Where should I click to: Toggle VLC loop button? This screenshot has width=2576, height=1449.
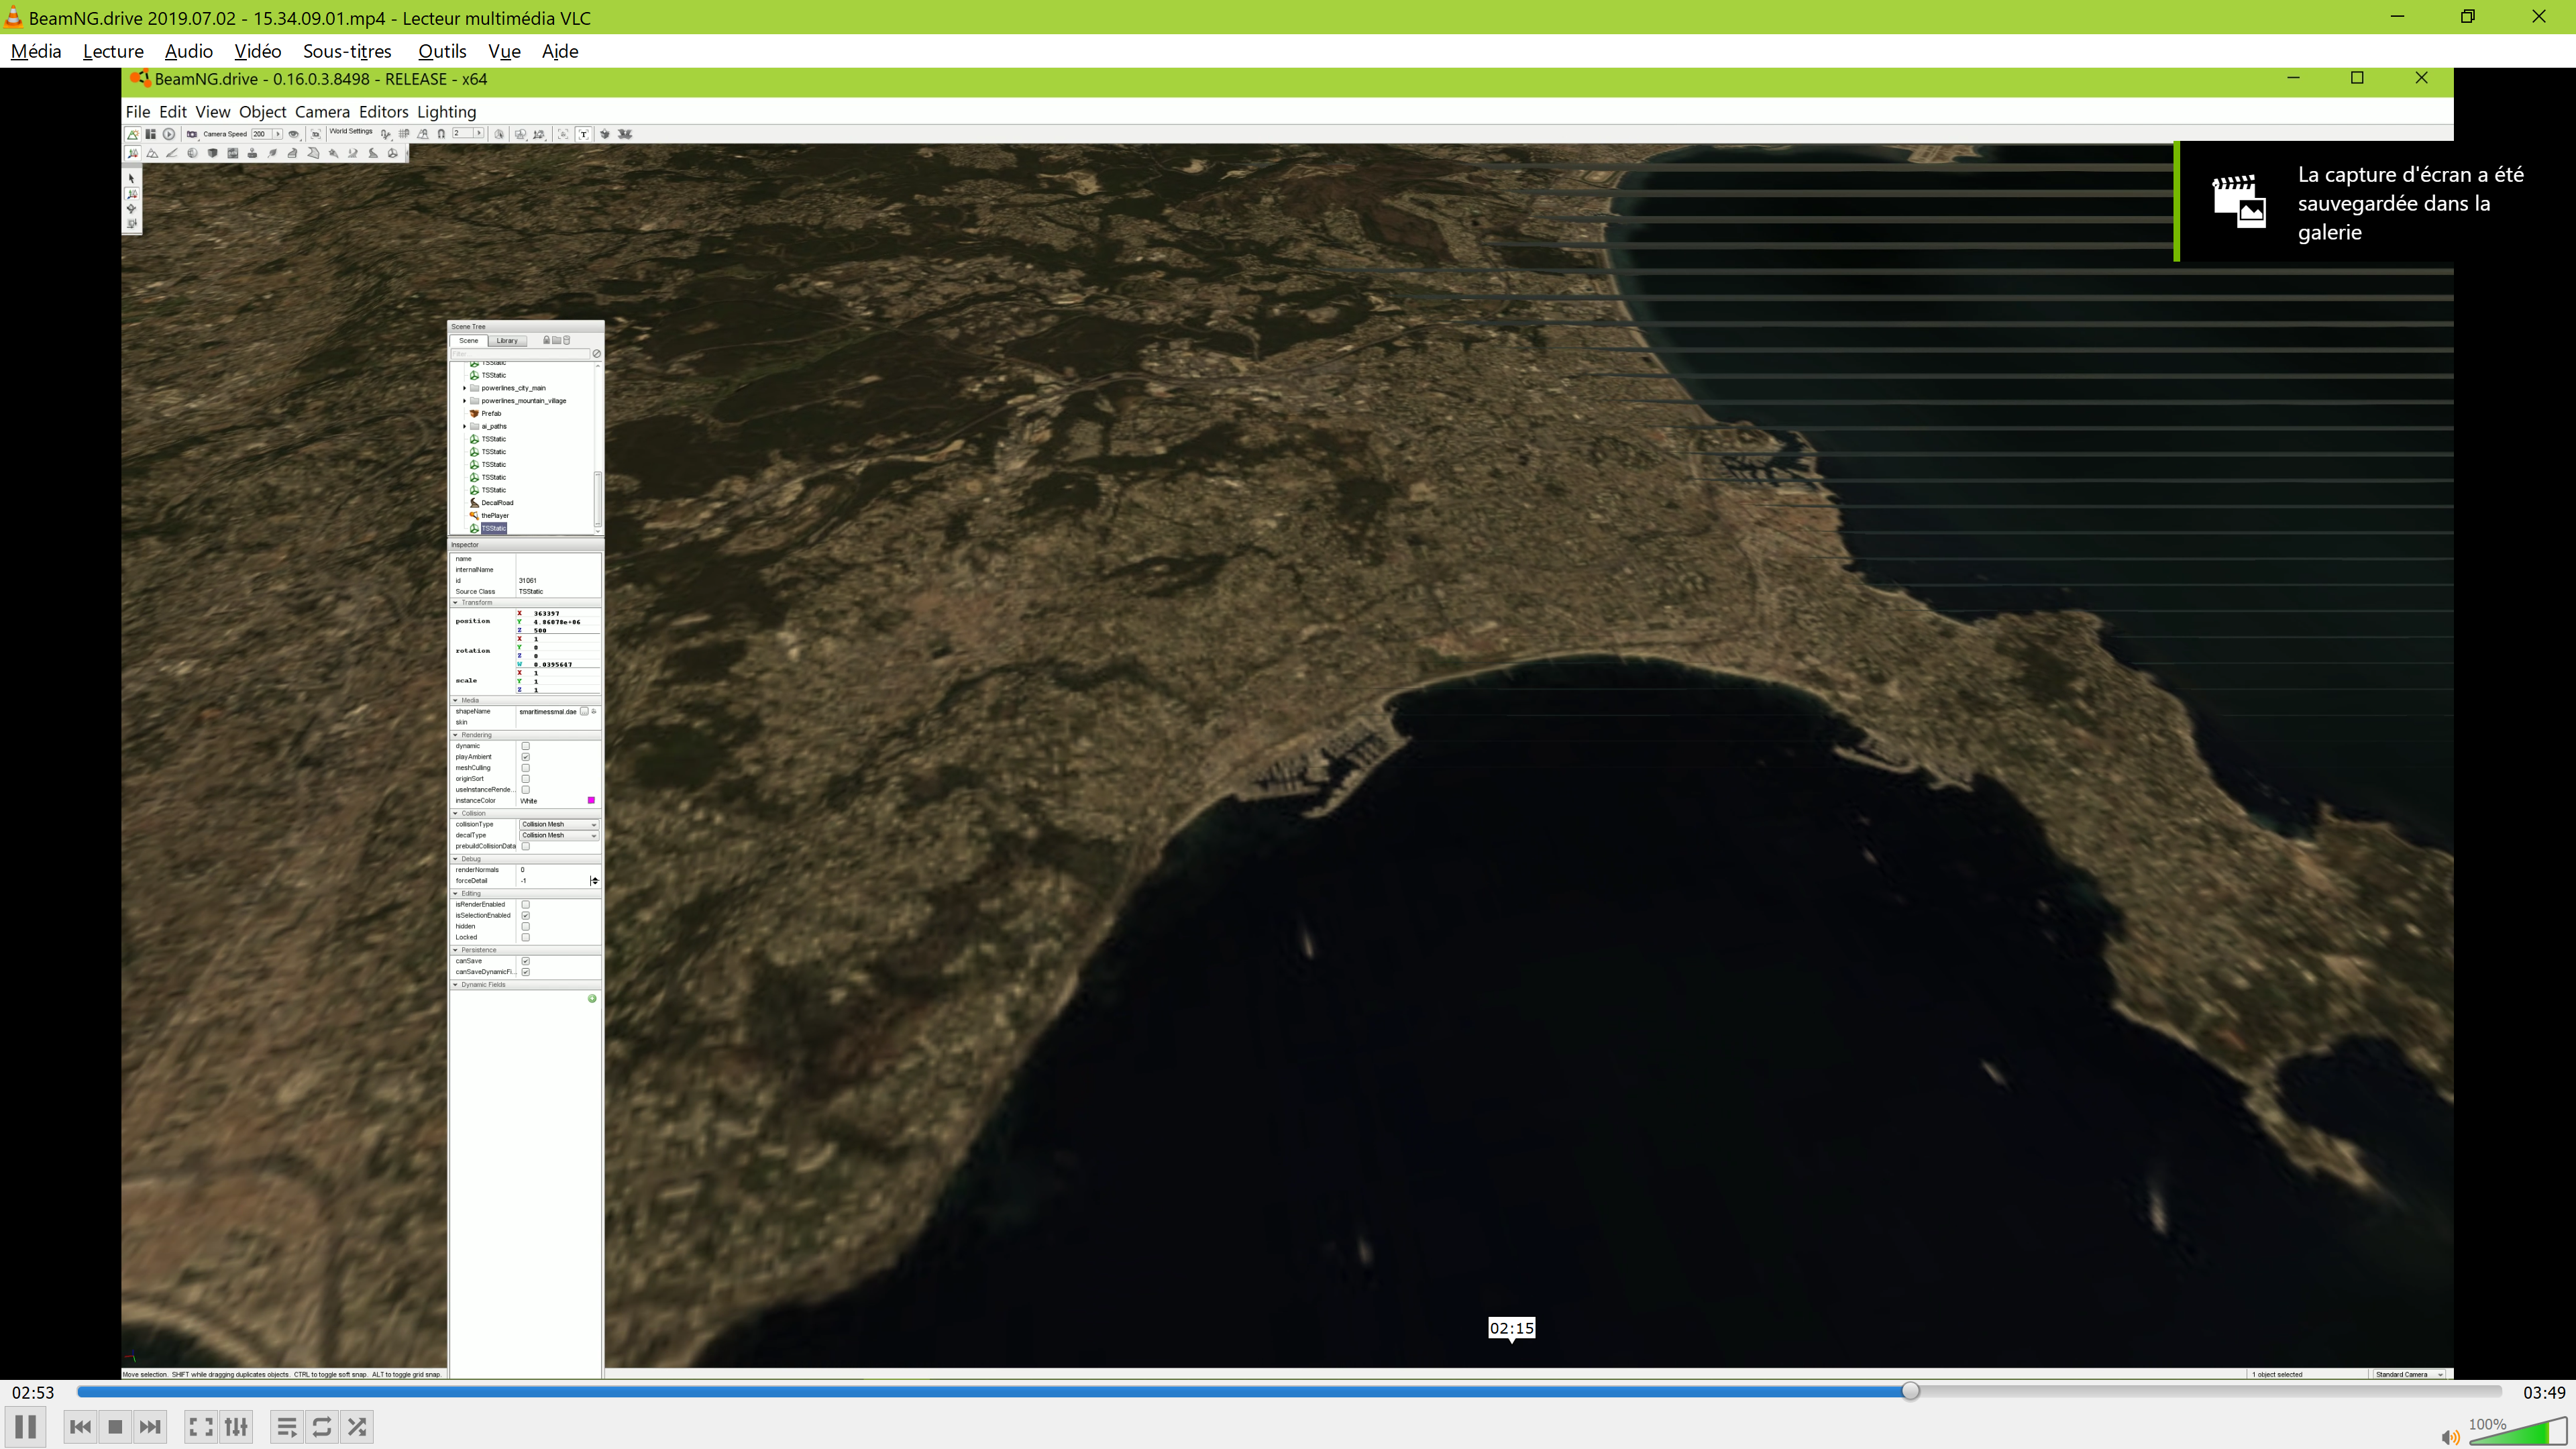(x=322, y=1427)
